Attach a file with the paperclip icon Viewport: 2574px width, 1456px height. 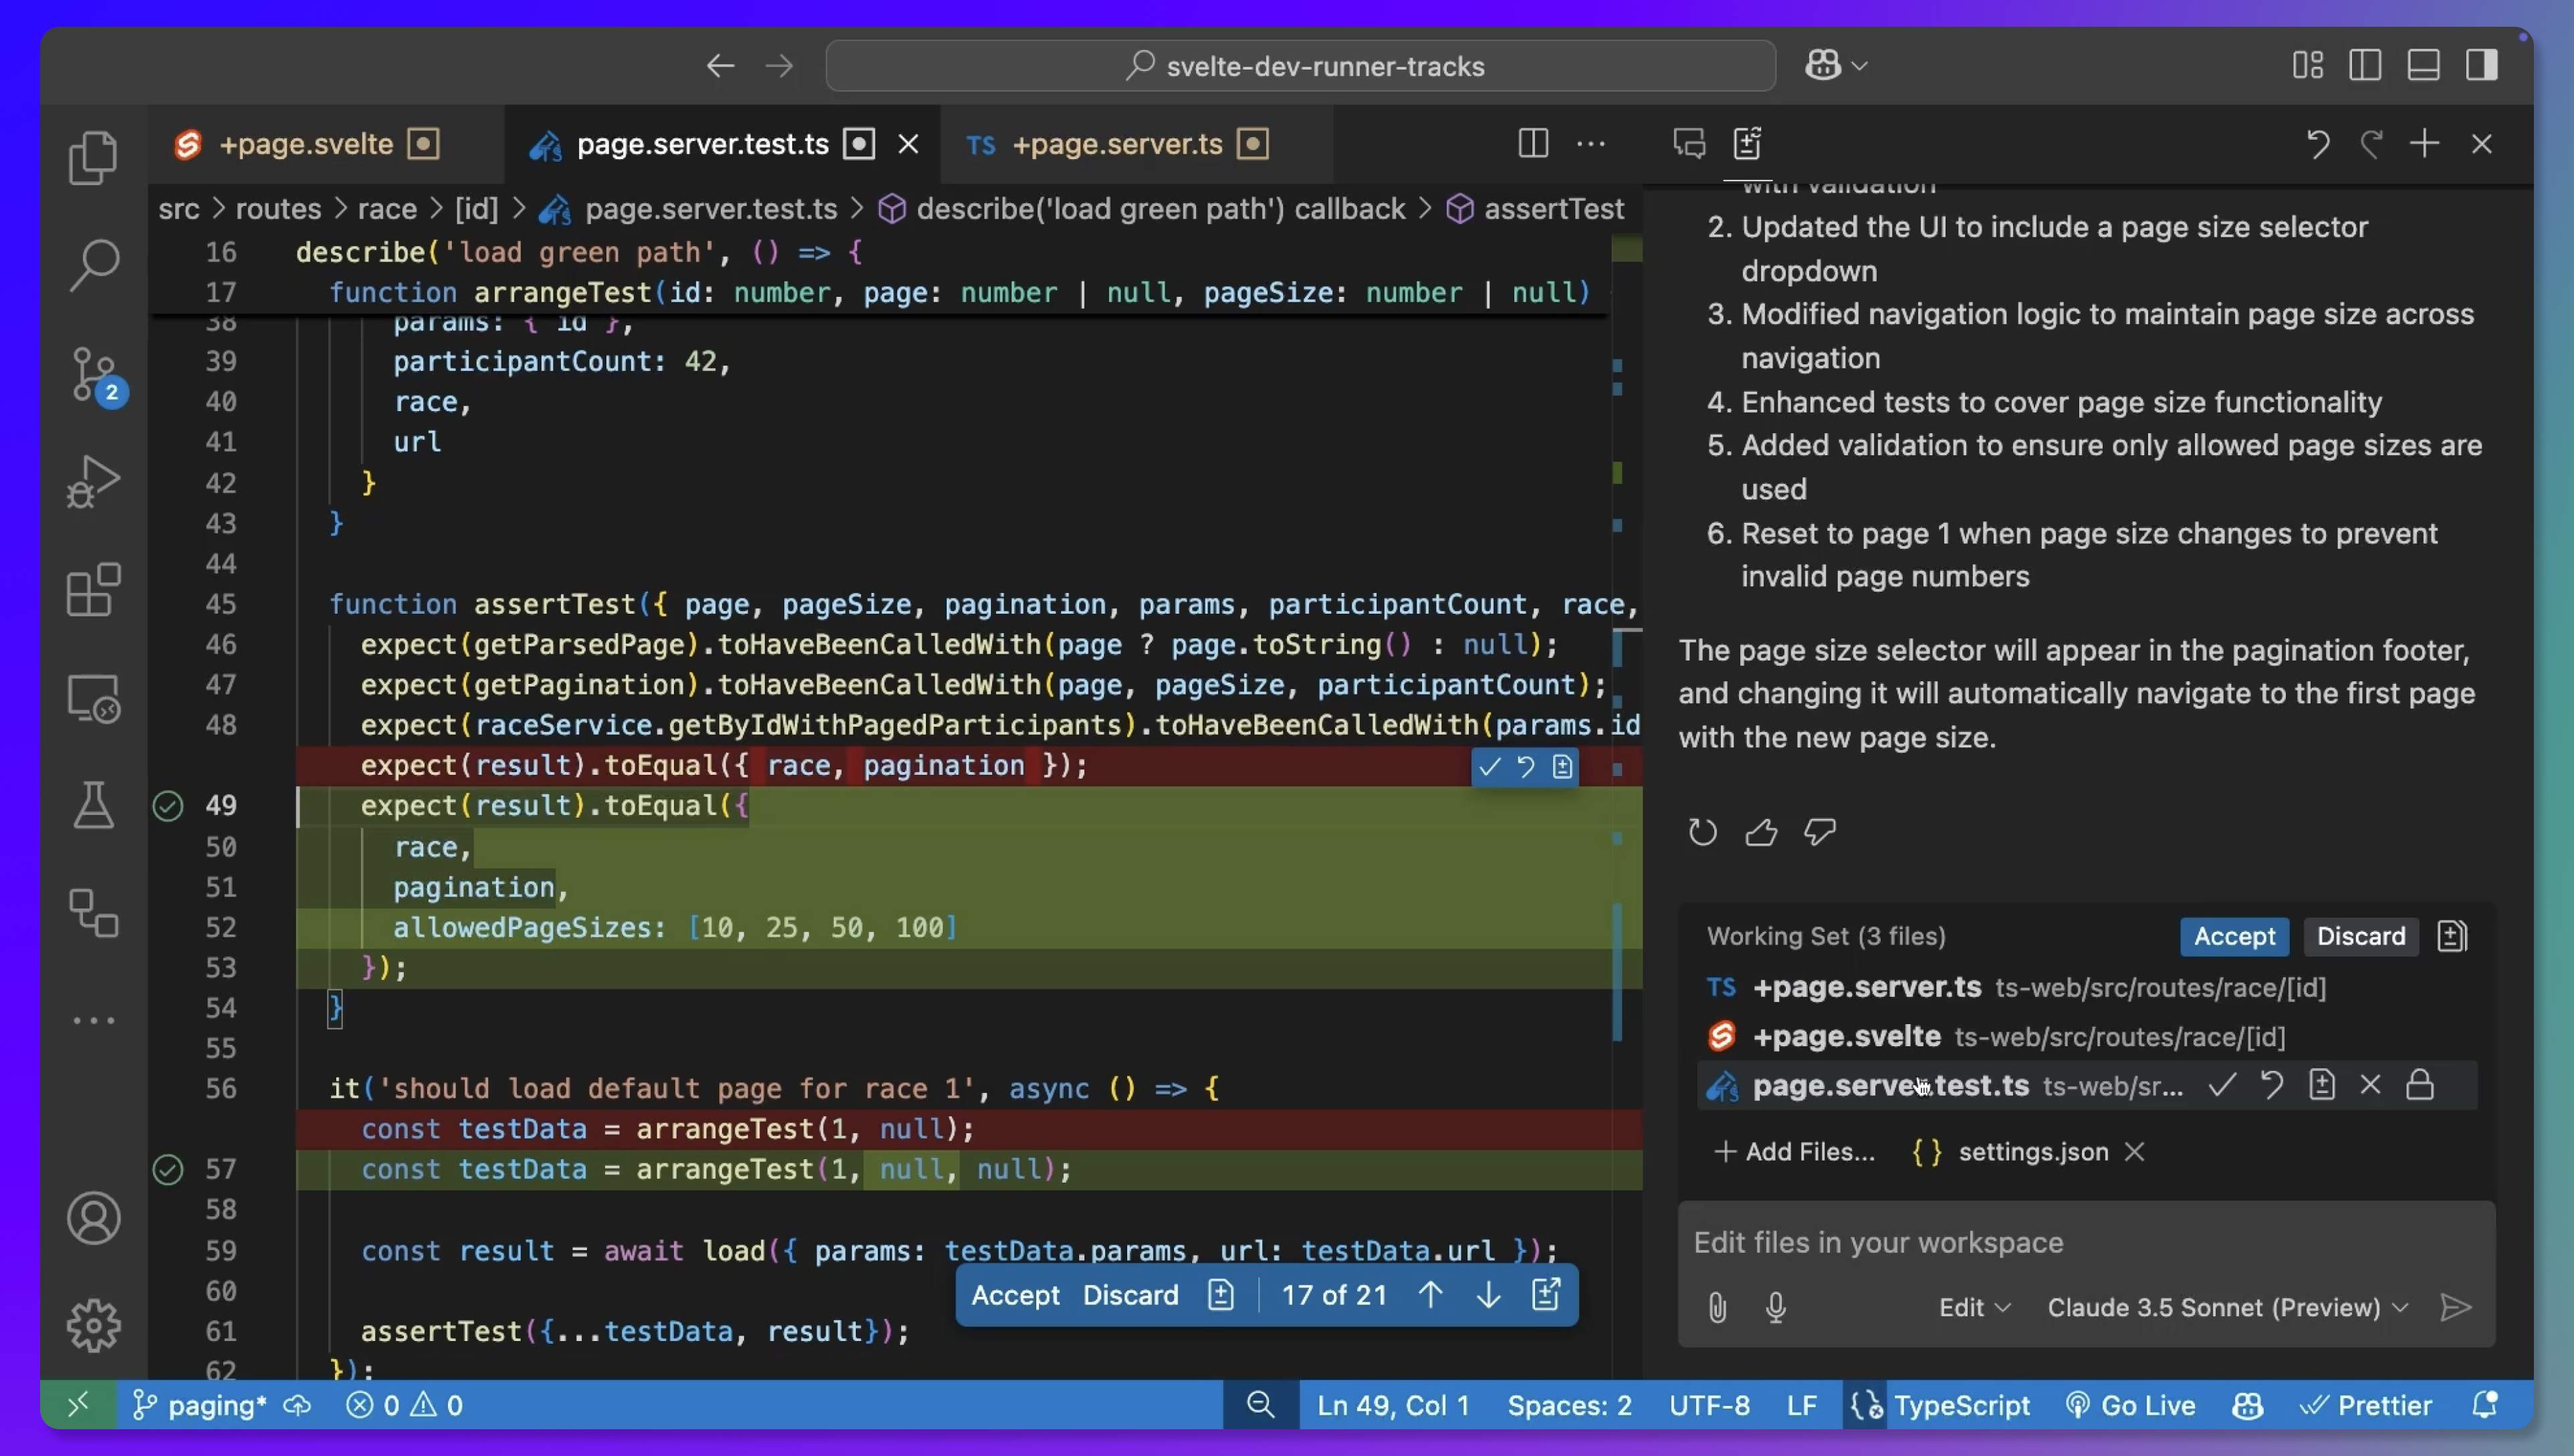(1717, 1307)
